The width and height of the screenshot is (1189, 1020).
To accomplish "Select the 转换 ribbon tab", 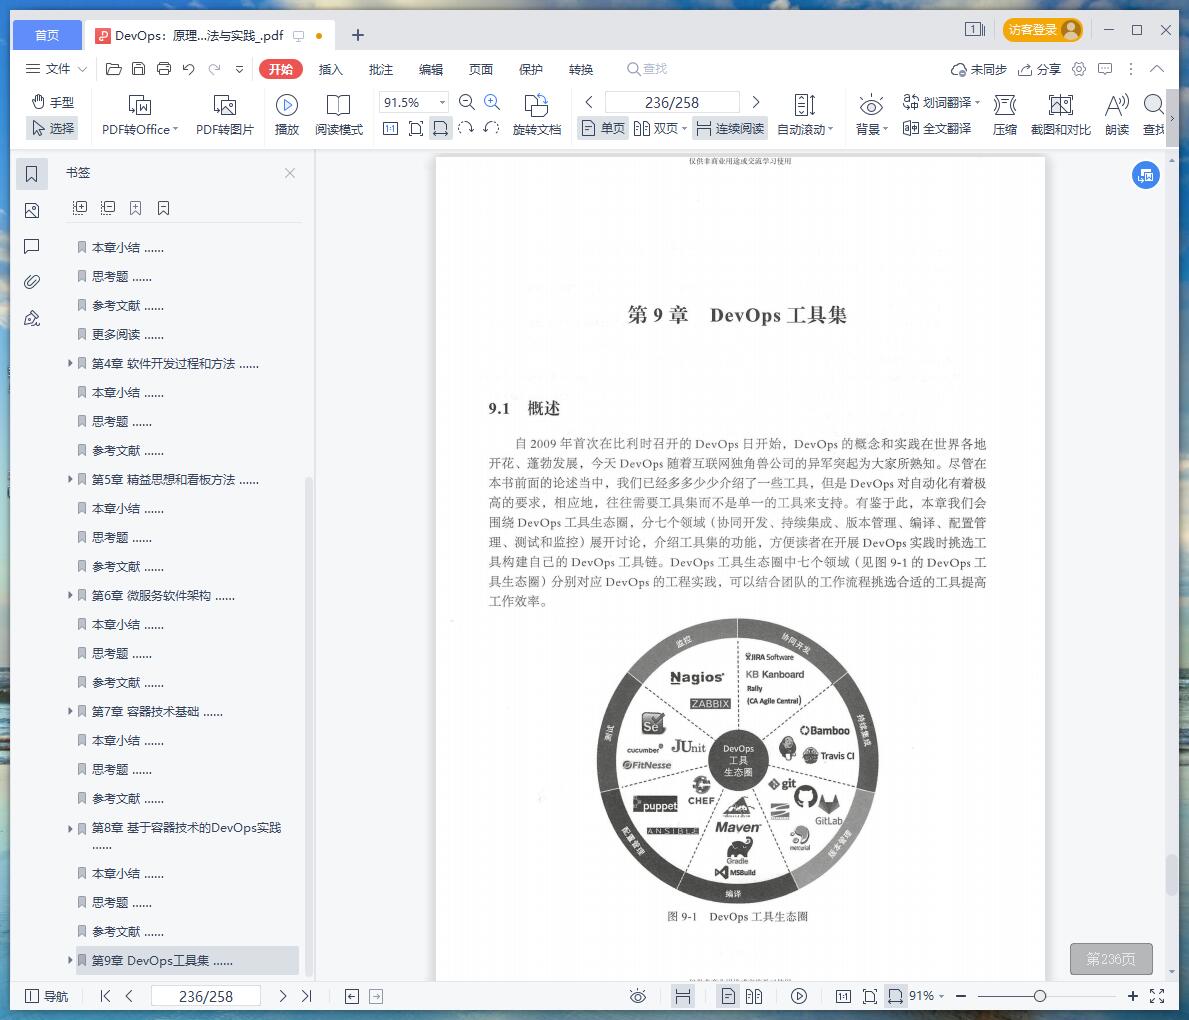I will [581, 69].
